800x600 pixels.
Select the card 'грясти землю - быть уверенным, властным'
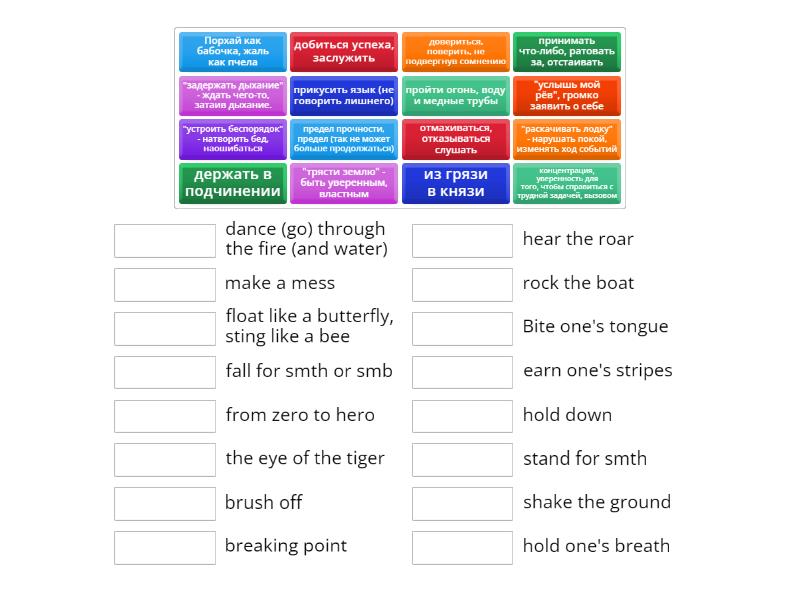point(343,186)
